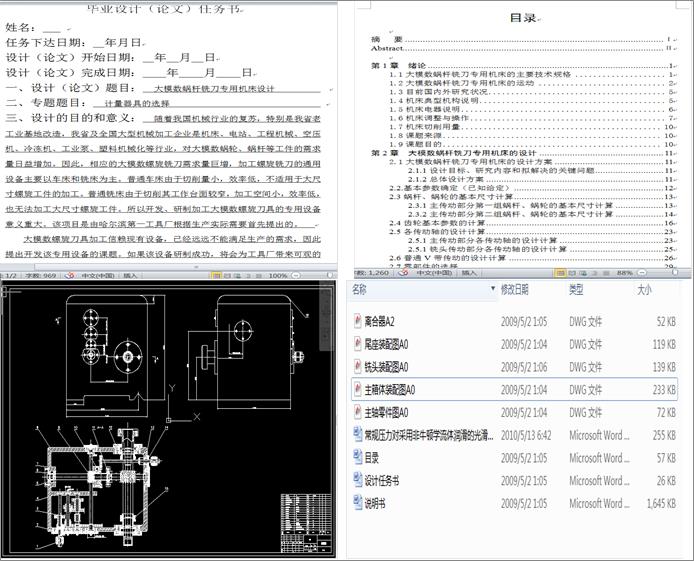
Task: Click 中文(中国) language in left Word status bar
Action: (97, 276)
